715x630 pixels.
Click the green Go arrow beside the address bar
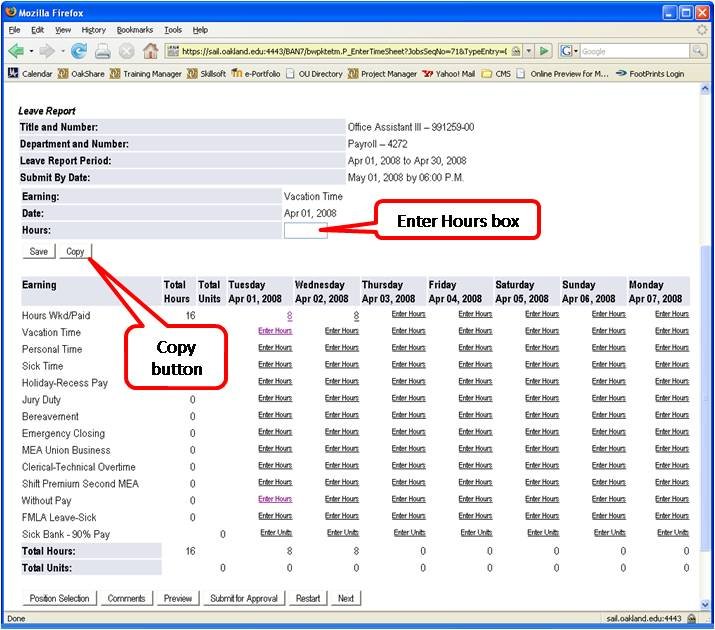click(x=544, y=51)
